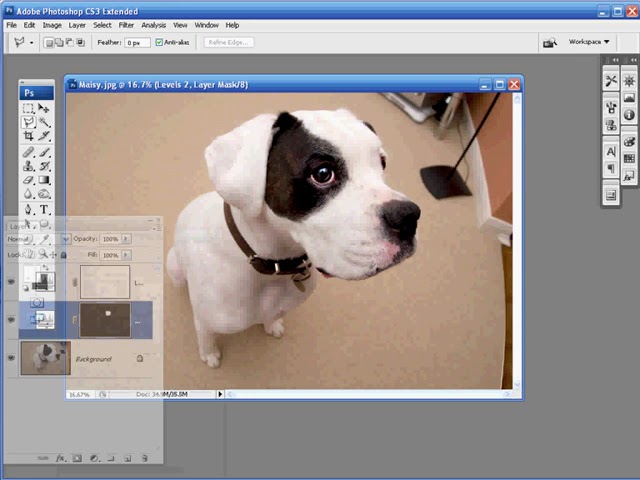Image resolution: width=640 pixels, height=480 pixels.
Task: Choose Add to selection mode
Action: (x=59, y=42)
